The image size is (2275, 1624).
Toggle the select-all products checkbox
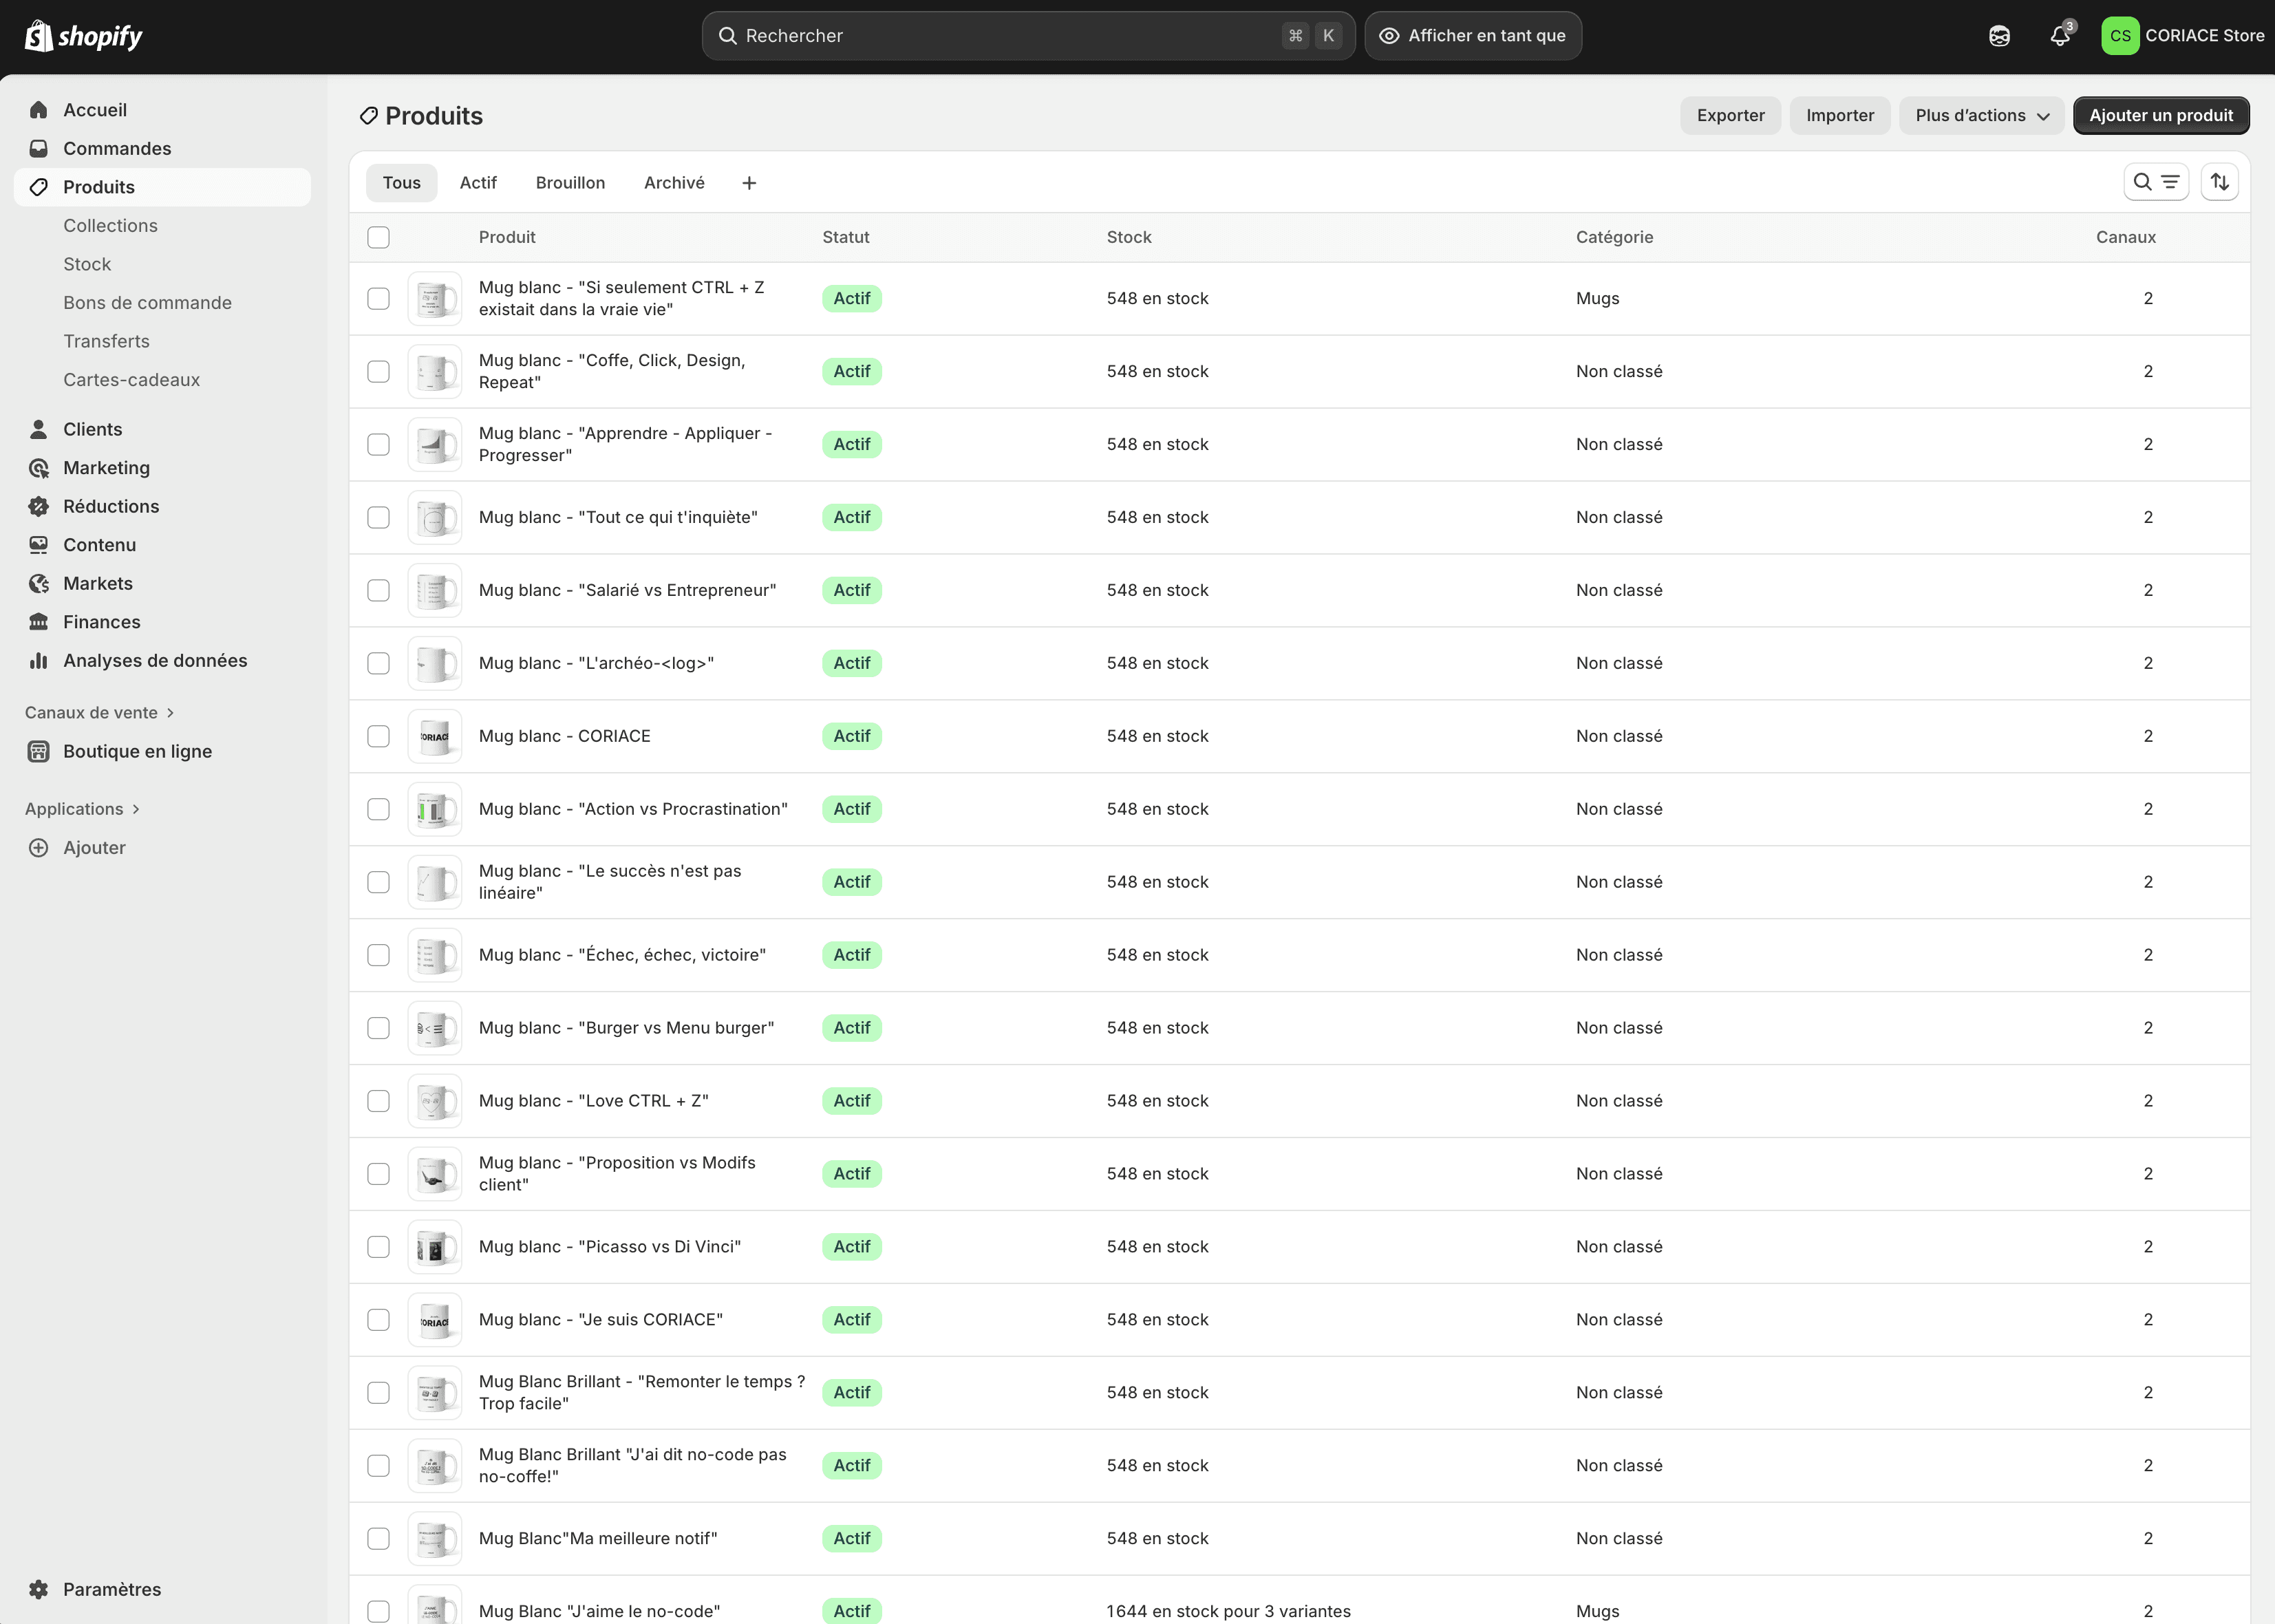click(x=378, y=237)
